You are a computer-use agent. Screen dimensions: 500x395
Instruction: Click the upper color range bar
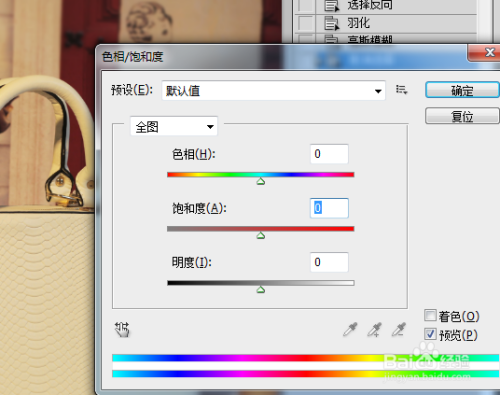[x=306, y=358]
